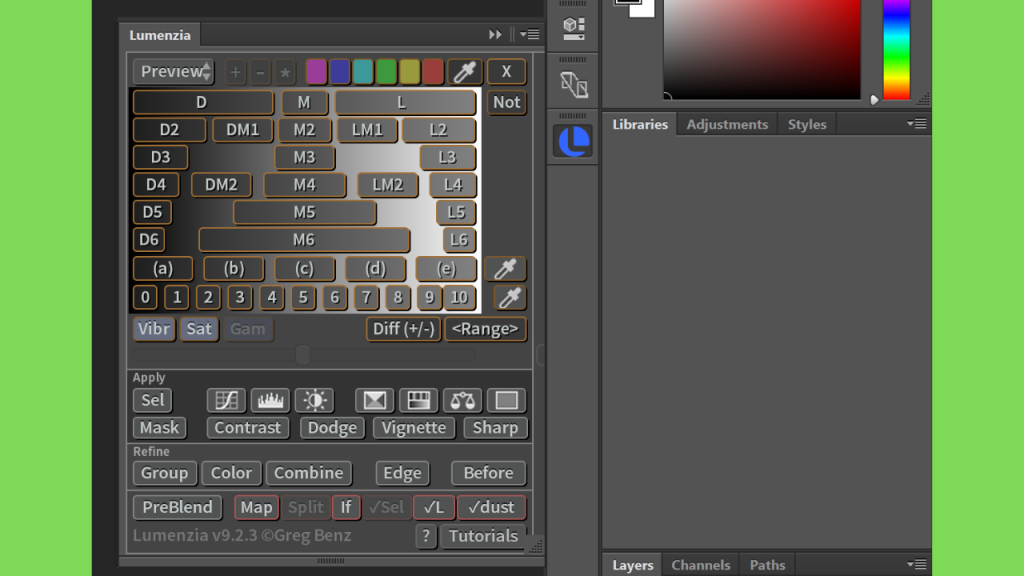Image resolution: width=1024 pixels, height=576 pixels.
Task: Switch to the Adjustments tab
Action: click(727, 124)
